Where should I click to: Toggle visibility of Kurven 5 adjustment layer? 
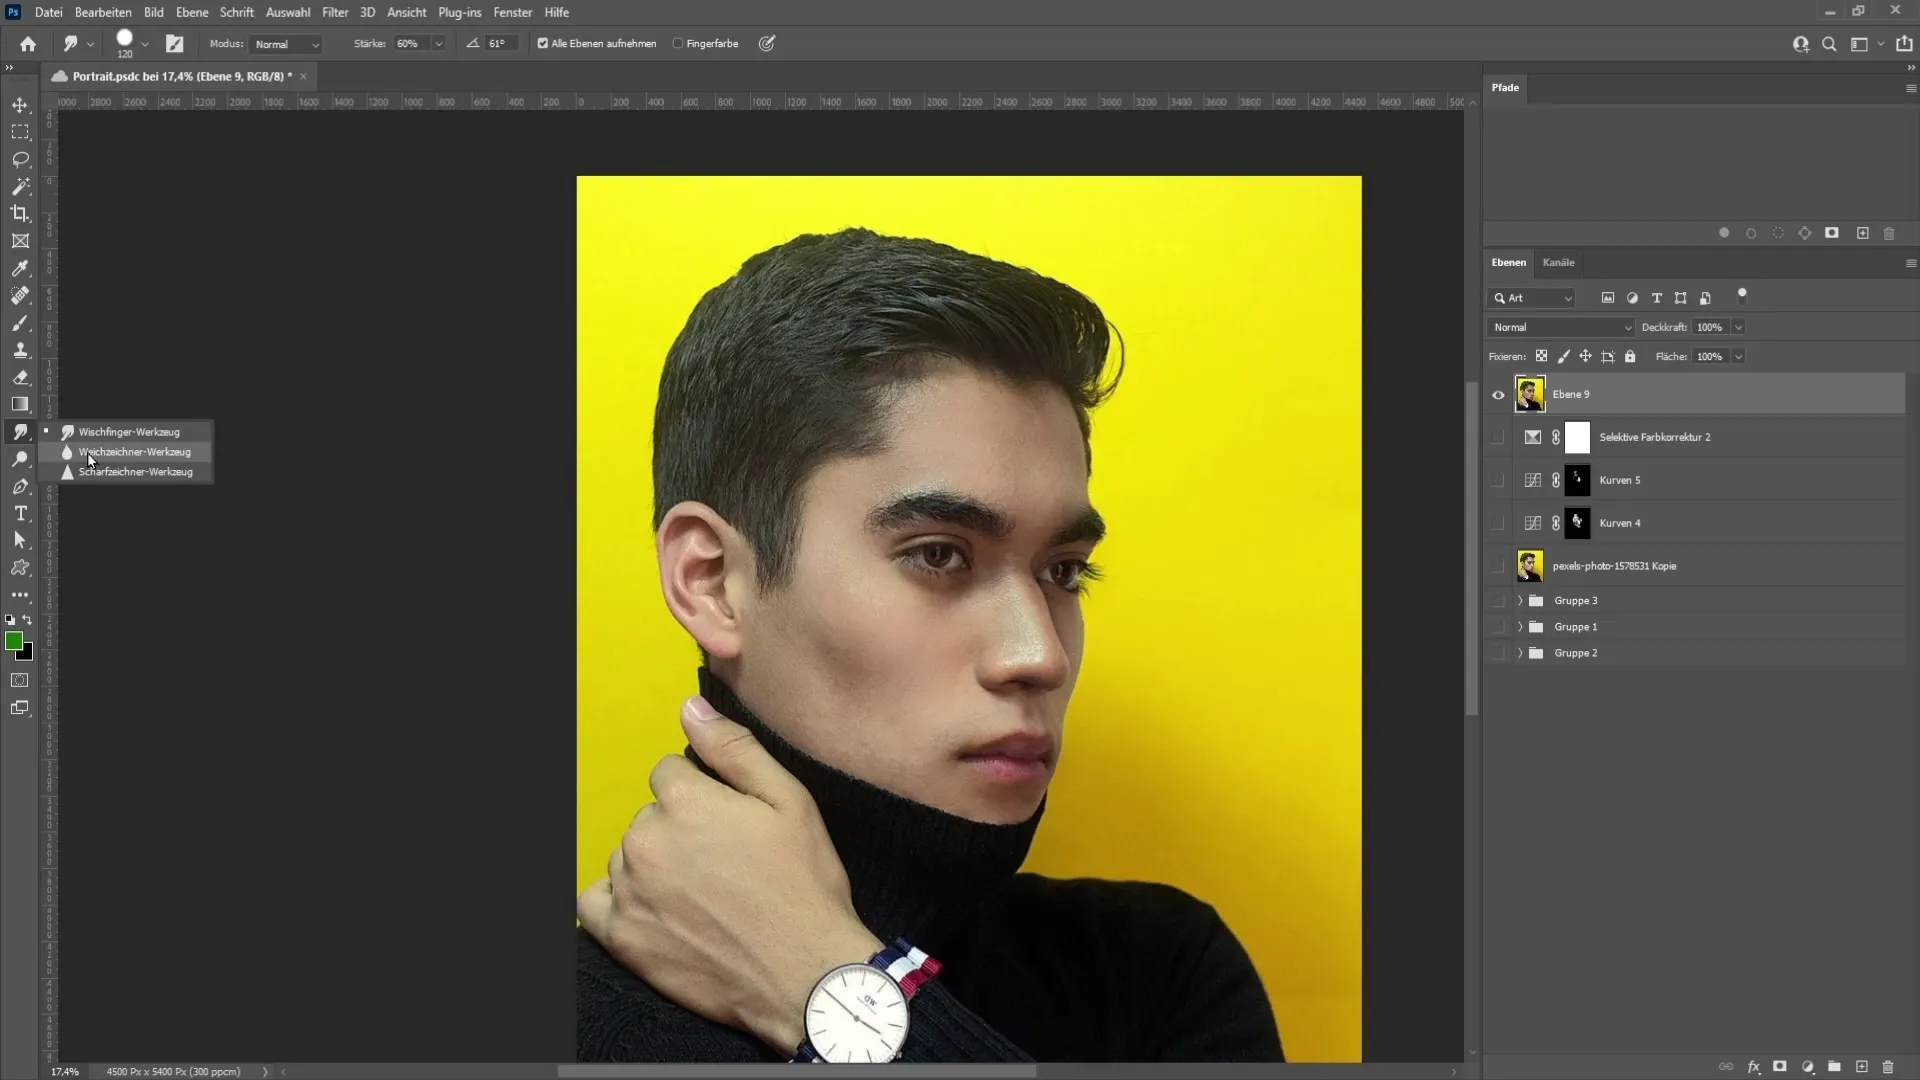(x=1498, y=479)
